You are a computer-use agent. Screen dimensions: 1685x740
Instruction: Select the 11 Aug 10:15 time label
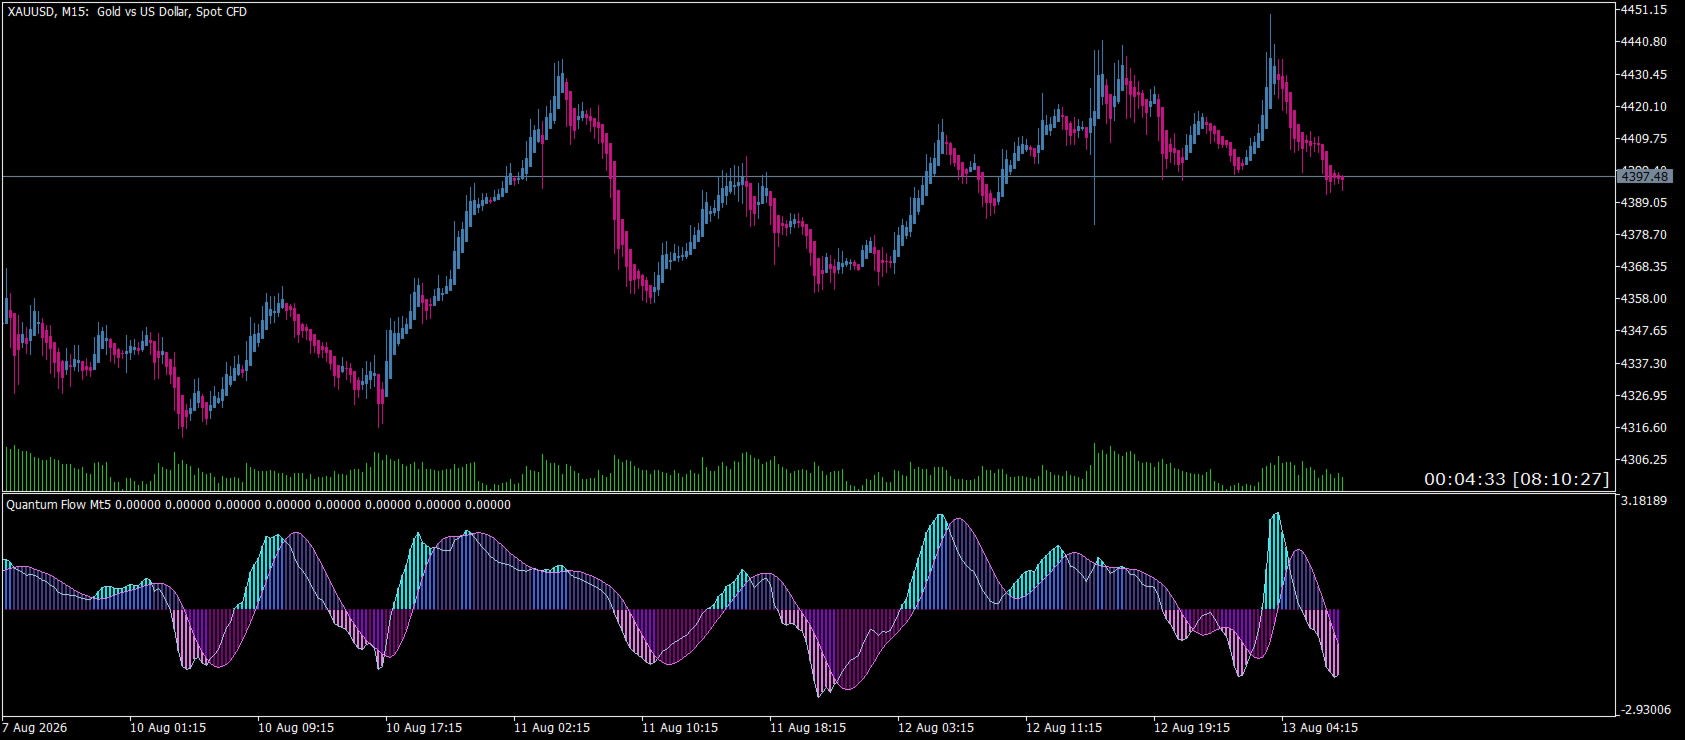(x=680, y=728)
